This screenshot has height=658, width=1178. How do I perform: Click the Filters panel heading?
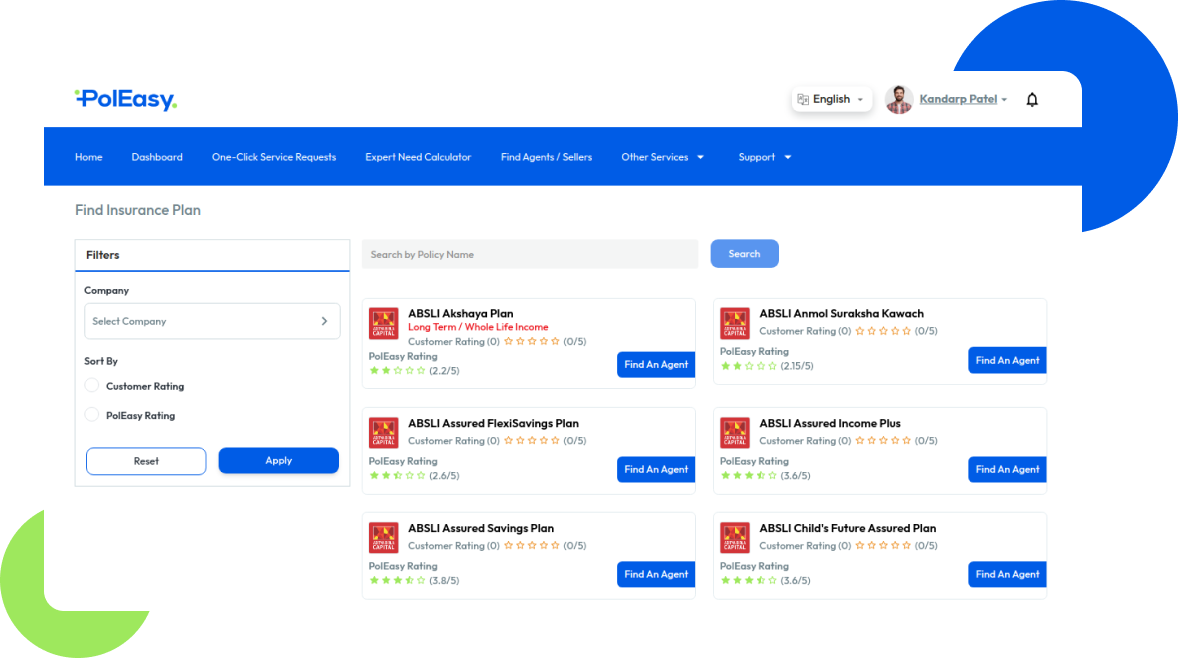click(103, 255)
